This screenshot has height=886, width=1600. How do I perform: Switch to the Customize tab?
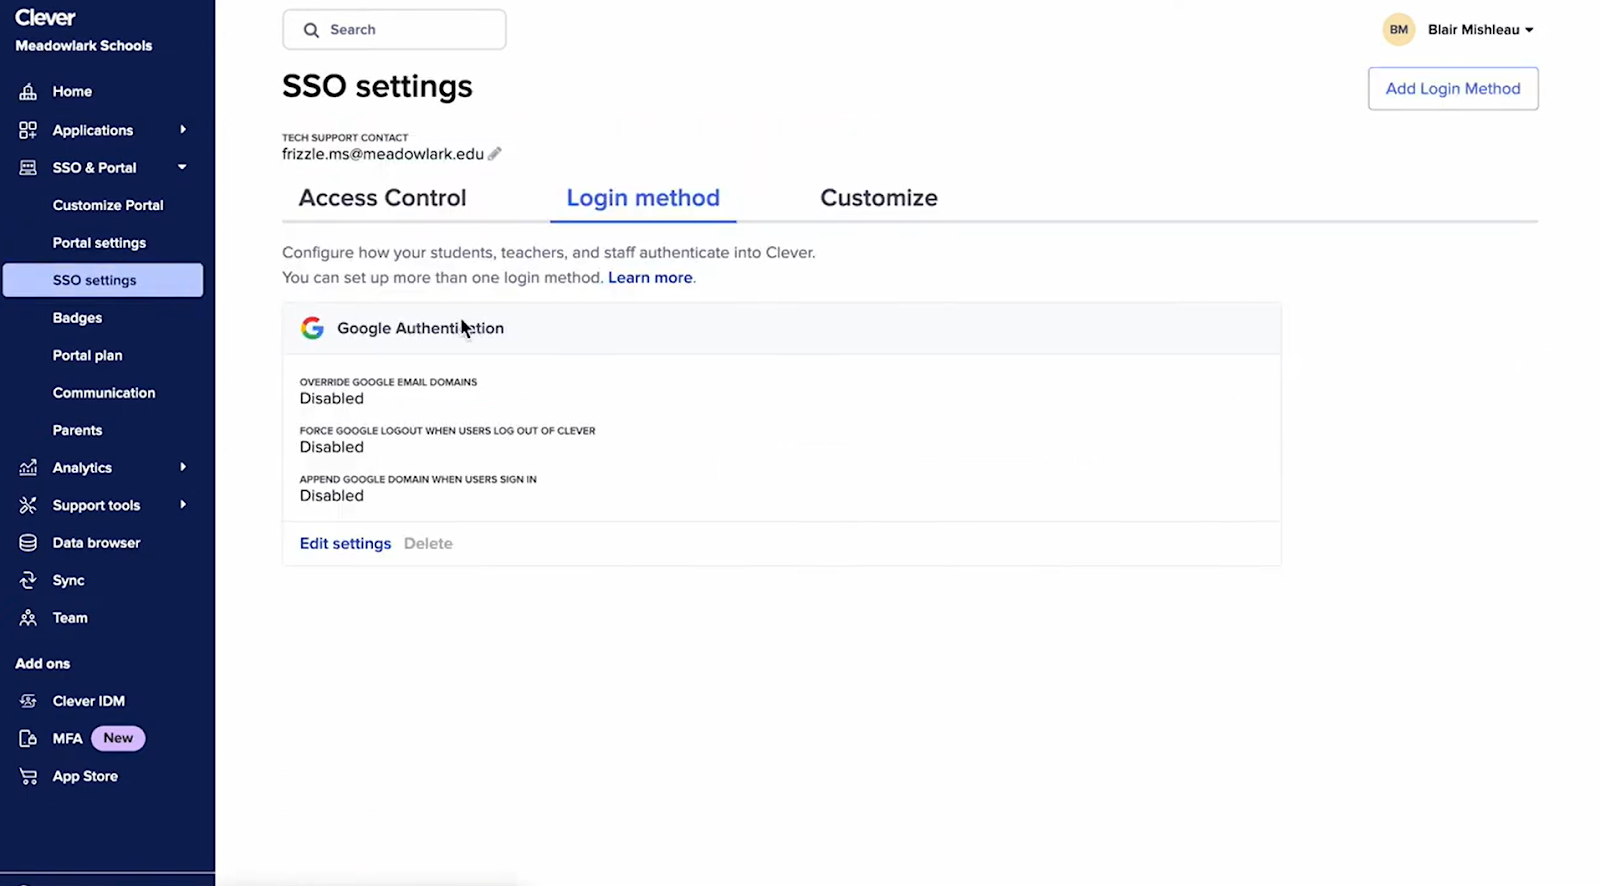[878, 198]
